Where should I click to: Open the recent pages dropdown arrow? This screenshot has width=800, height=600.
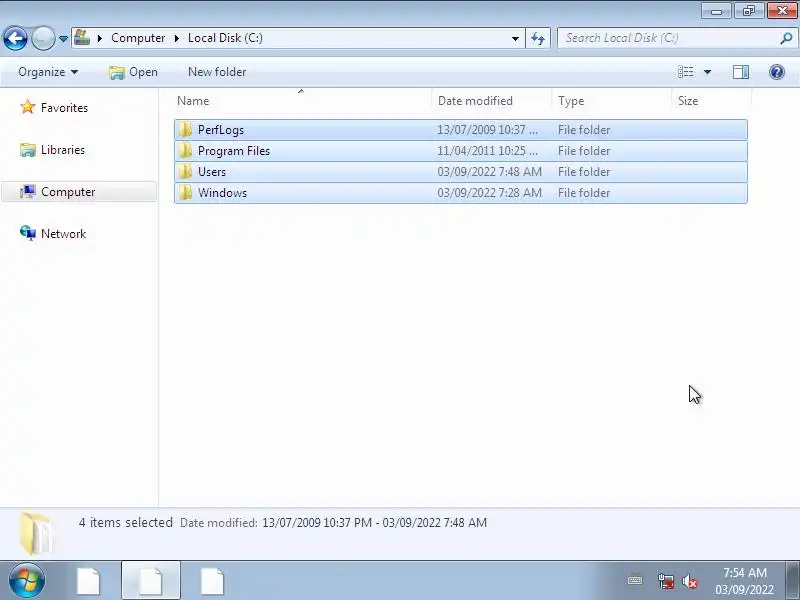(x=63, y=39)
